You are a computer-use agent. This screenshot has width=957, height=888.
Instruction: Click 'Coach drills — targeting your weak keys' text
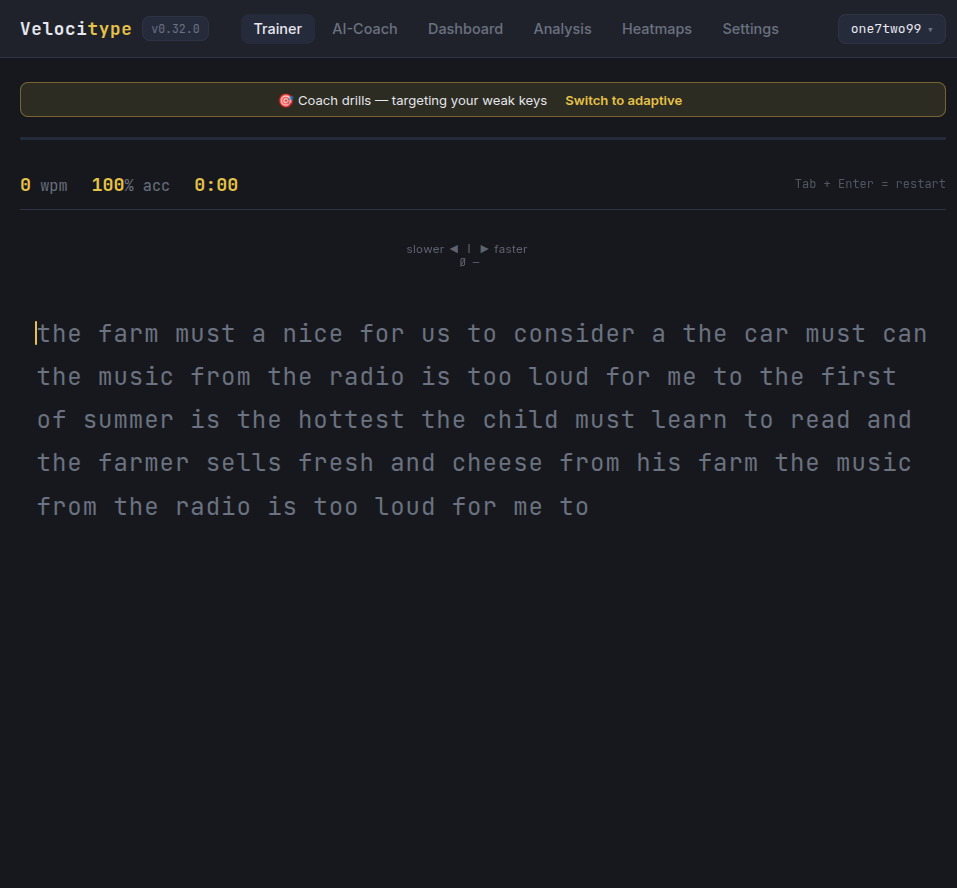tap(422, 101)
